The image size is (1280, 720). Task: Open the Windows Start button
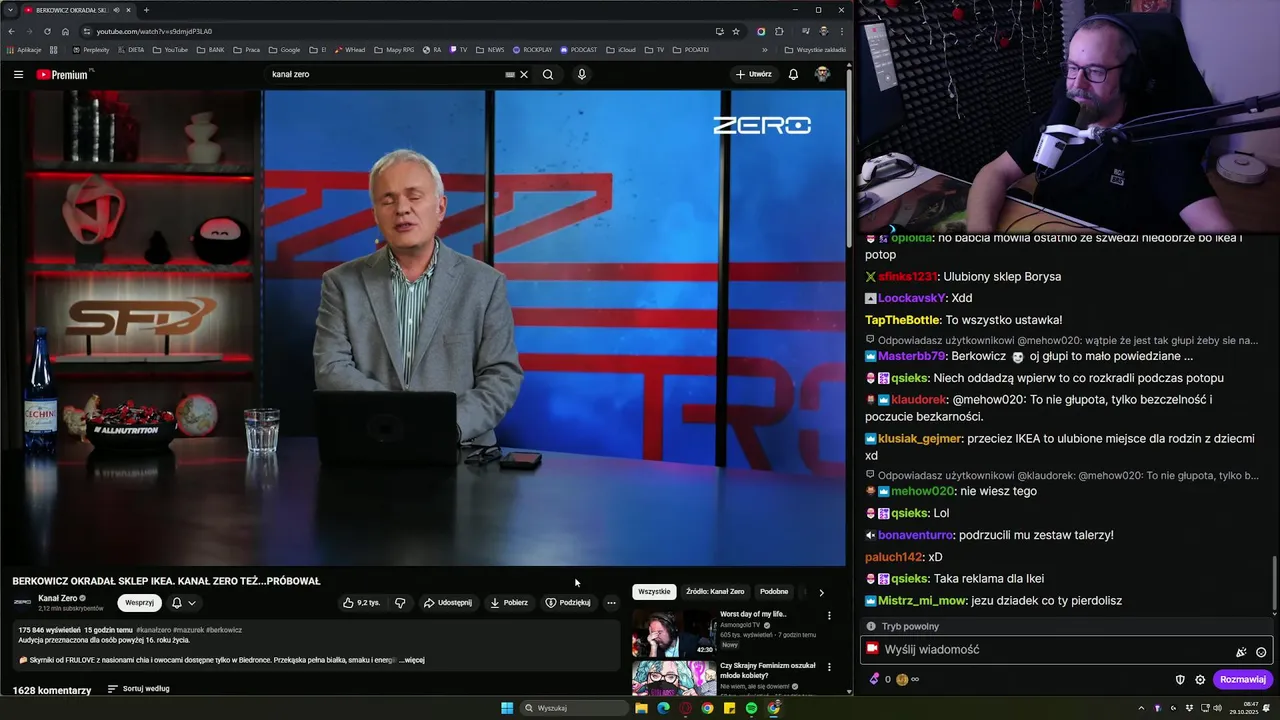click(507, 708)
